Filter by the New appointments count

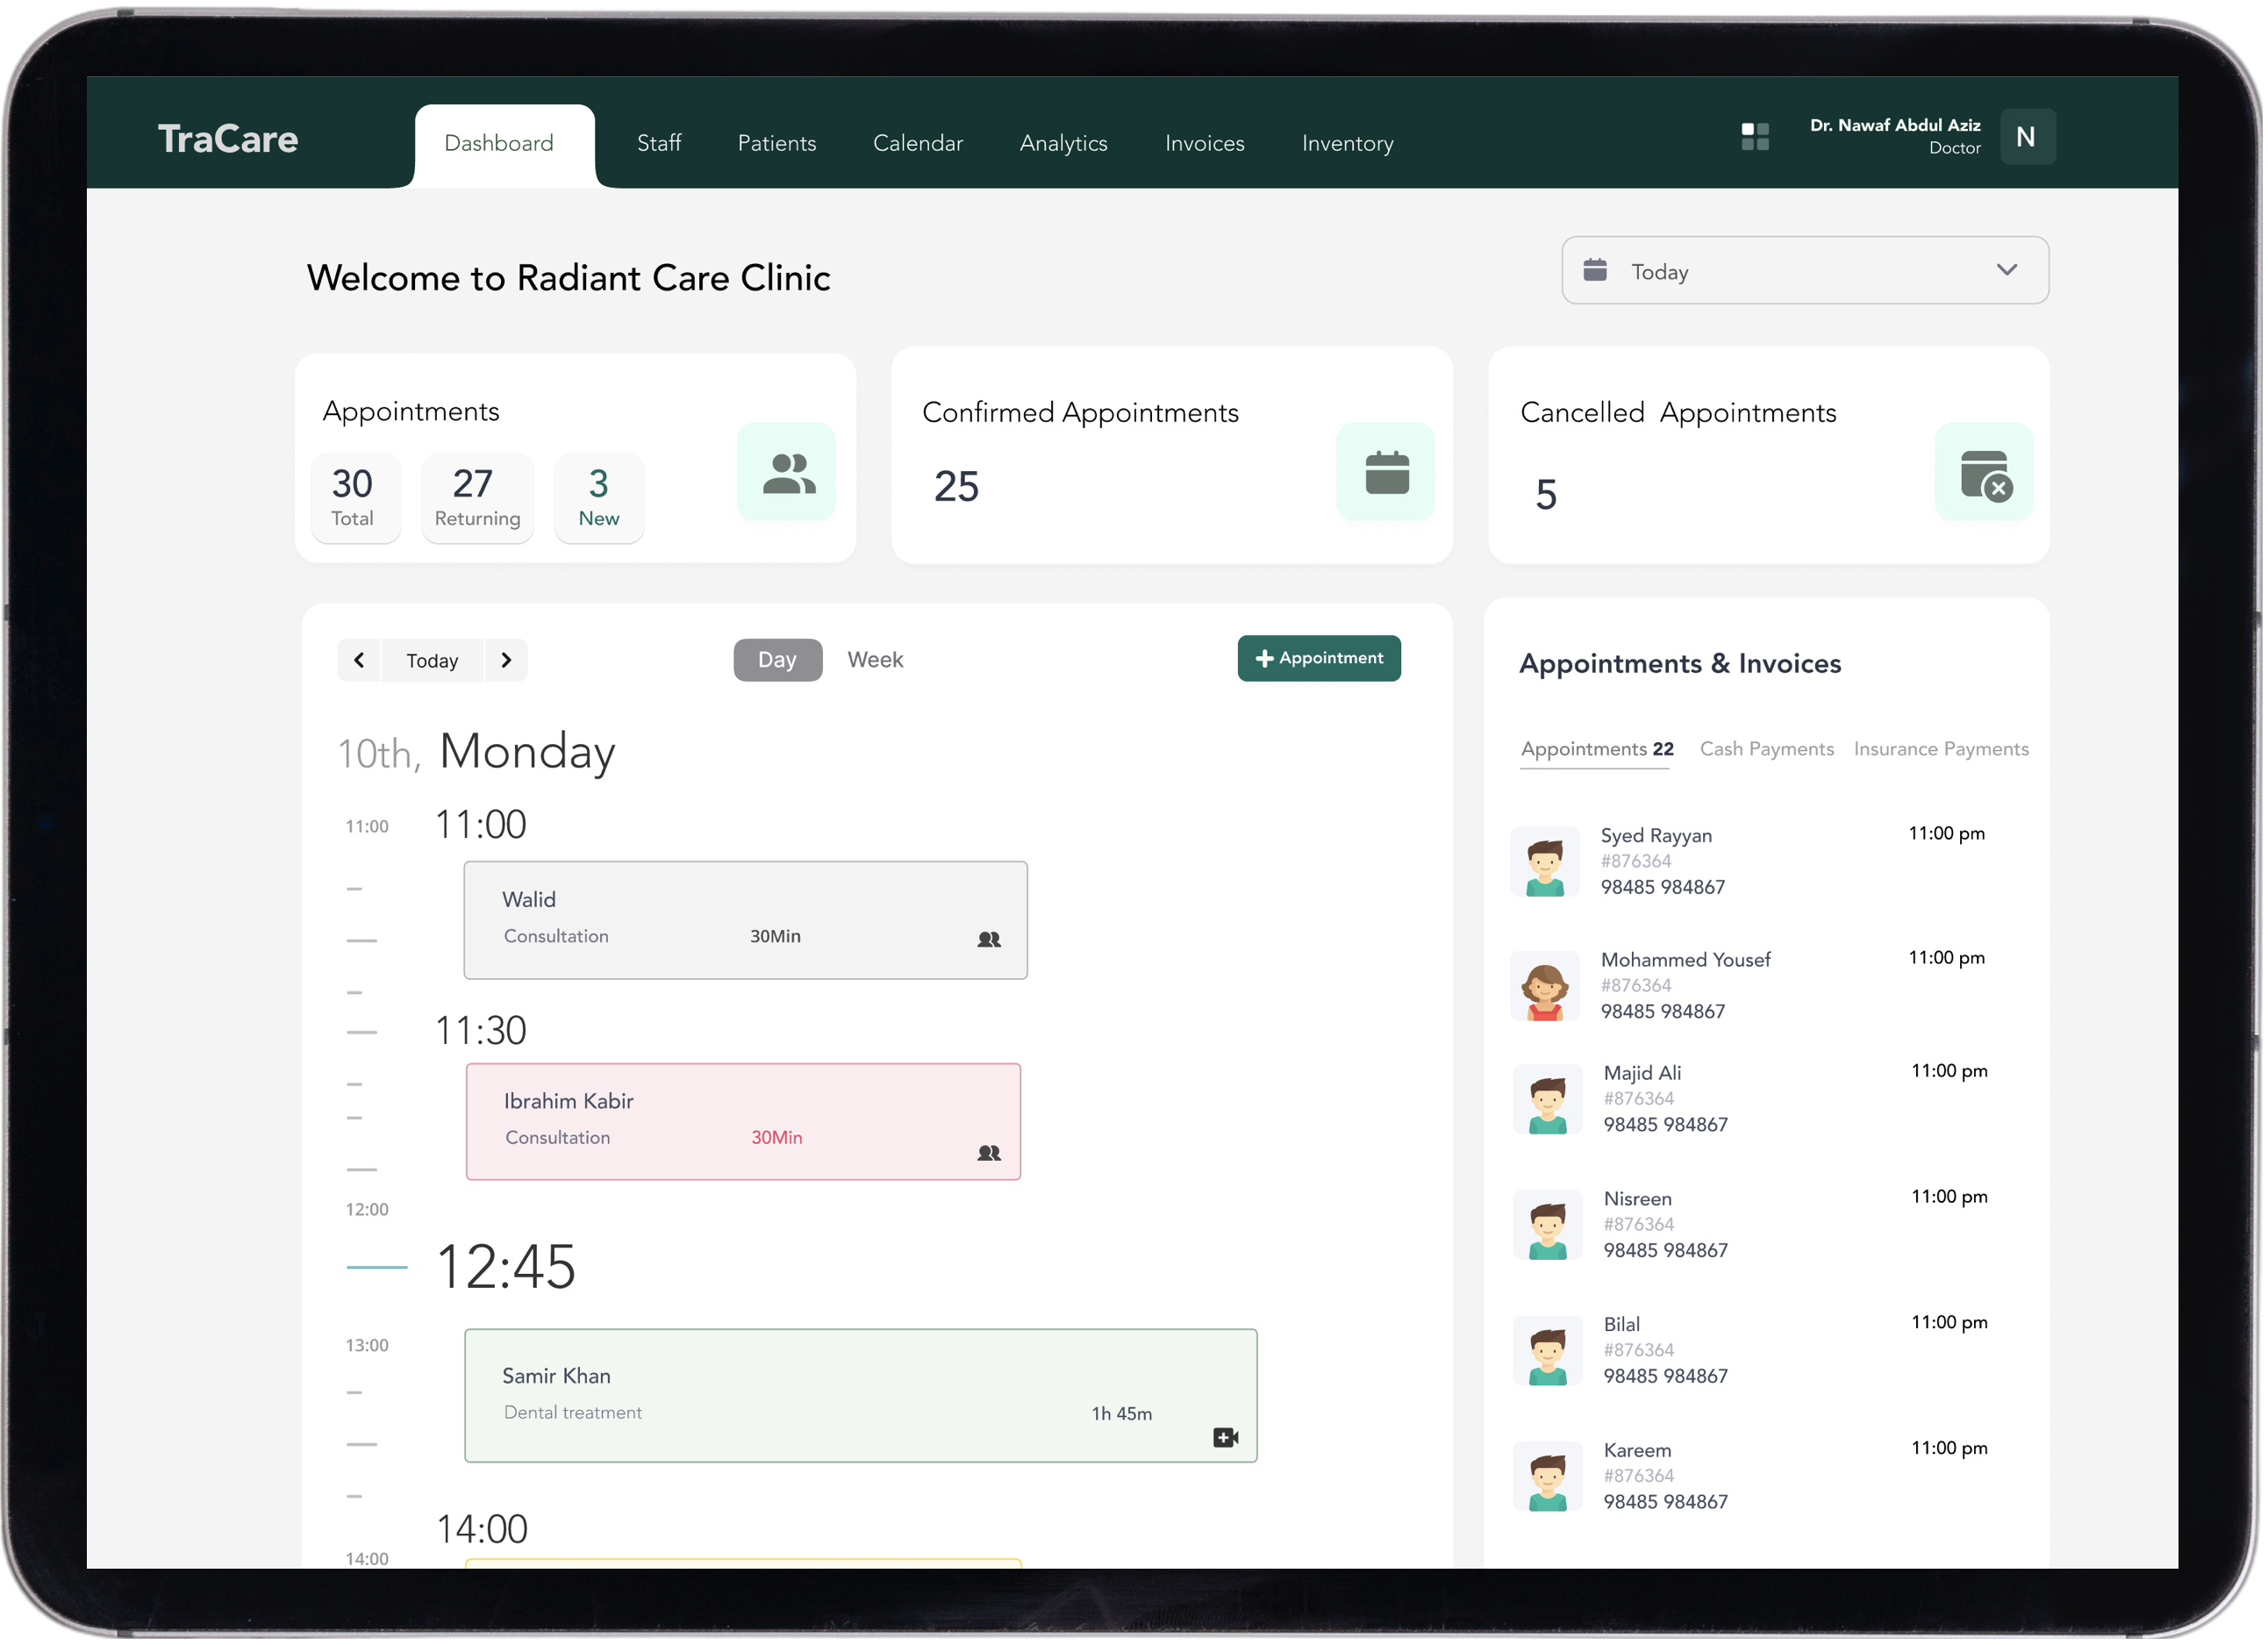pos(600,498)
